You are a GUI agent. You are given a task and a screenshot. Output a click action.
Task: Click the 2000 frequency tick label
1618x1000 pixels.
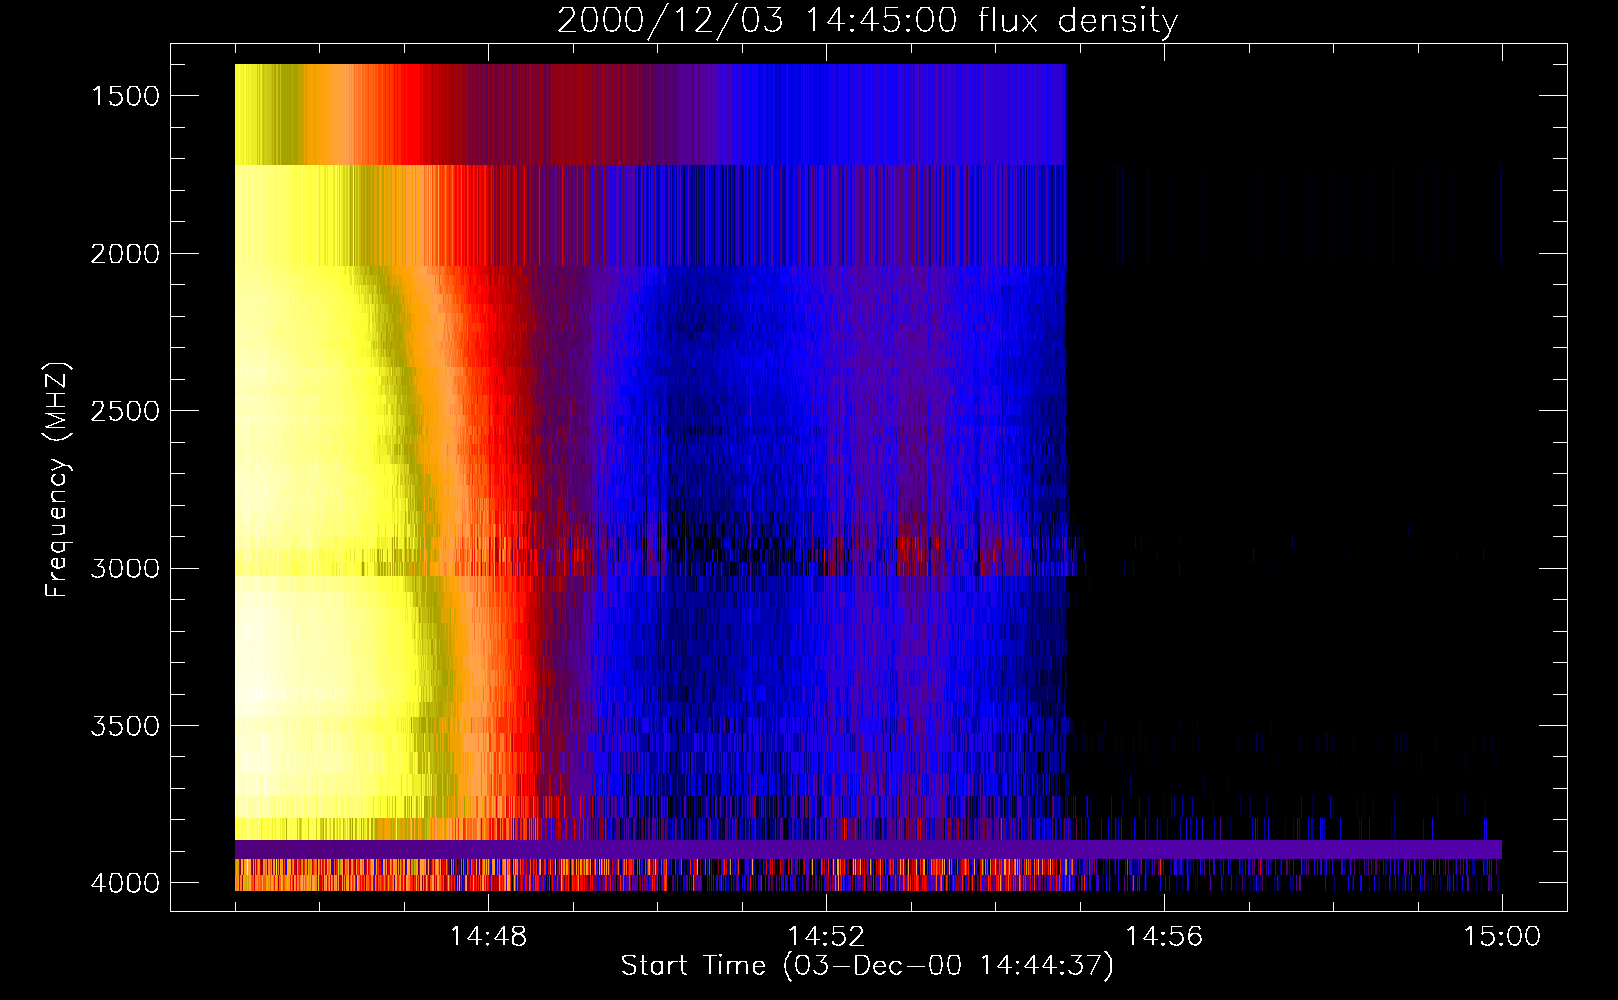pos(125,254)
